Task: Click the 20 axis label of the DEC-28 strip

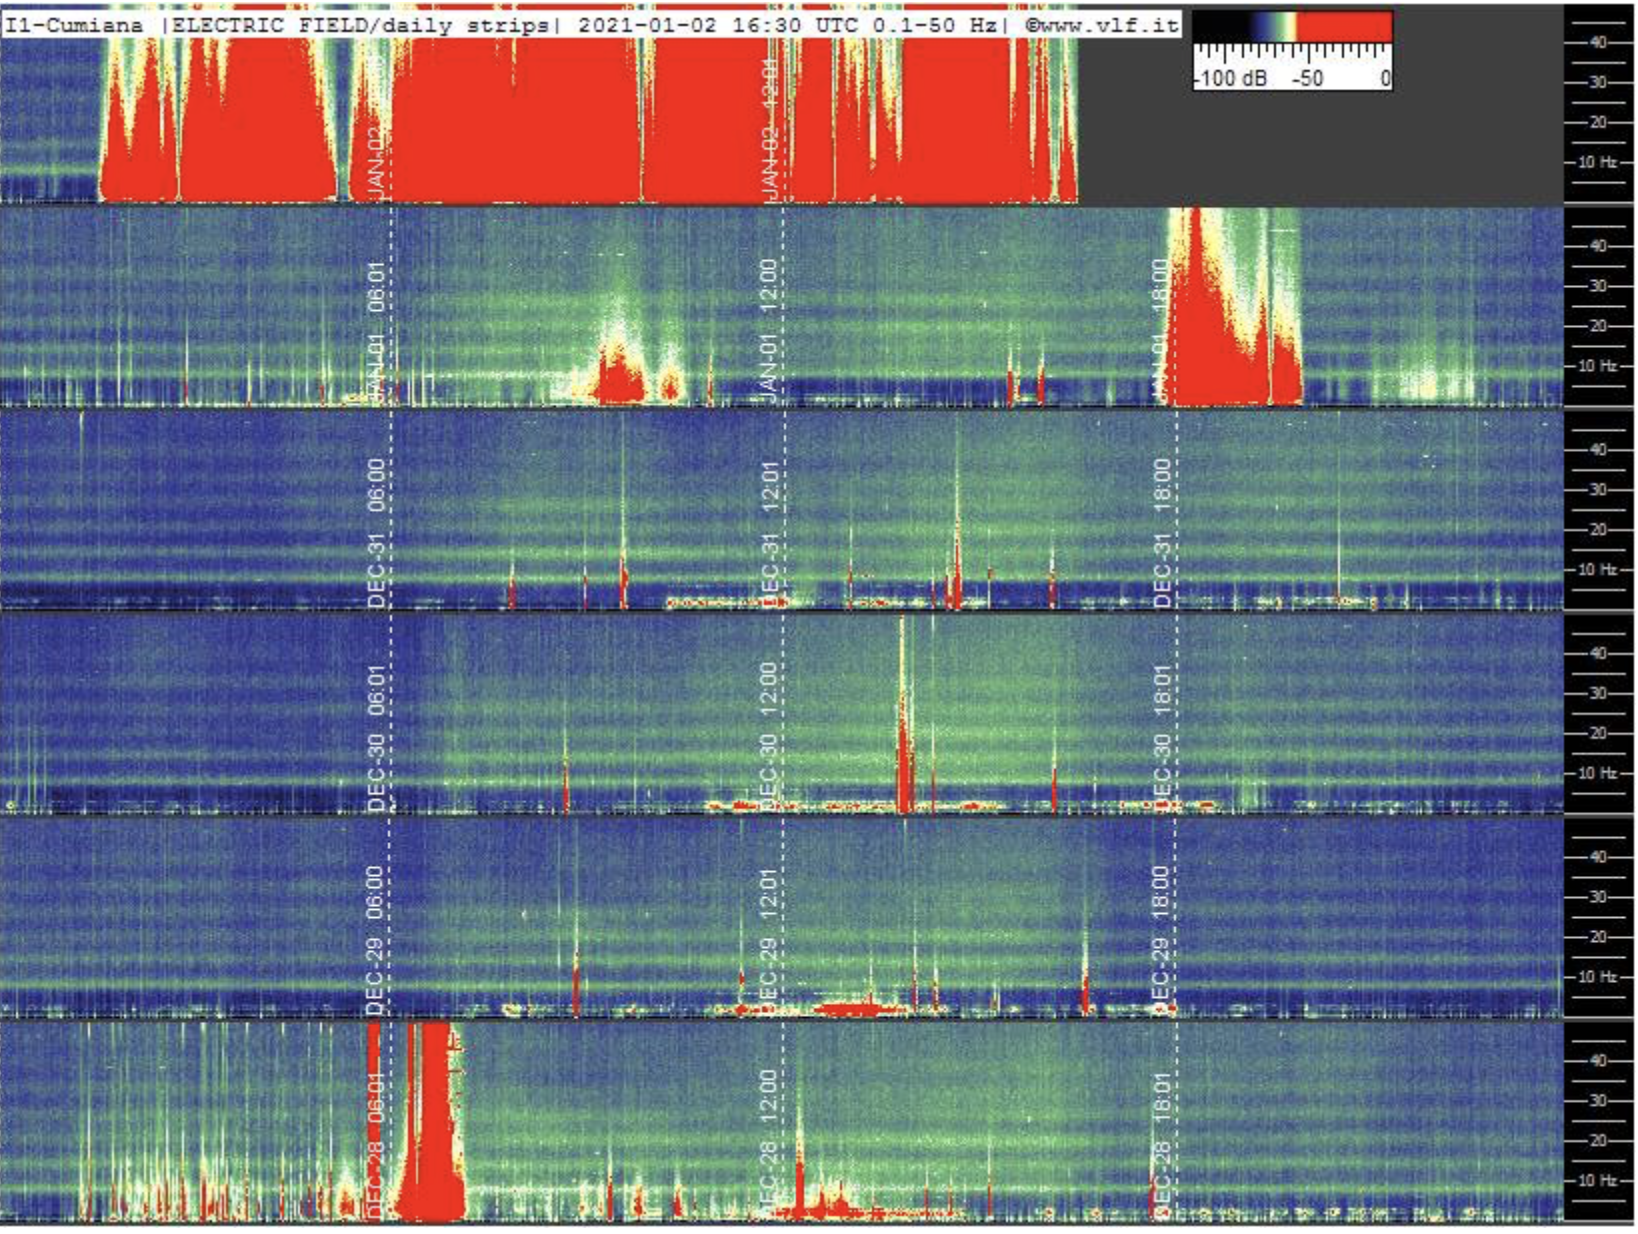Action: point(1598,1140)
